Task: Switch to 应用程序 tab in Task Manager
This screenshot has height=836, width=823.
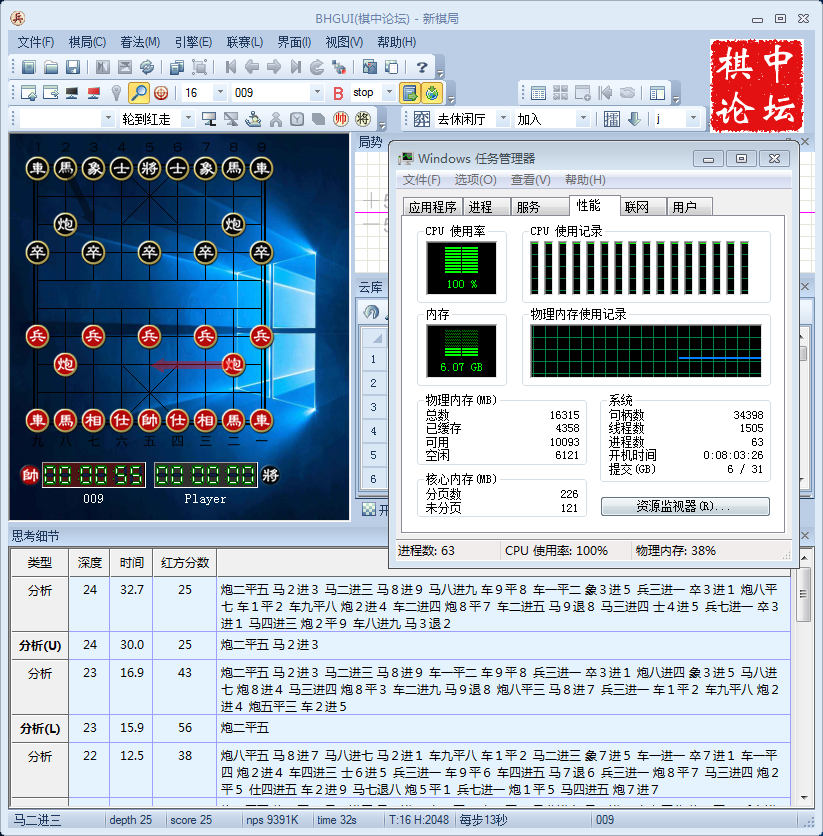Action: click(432, 207)
